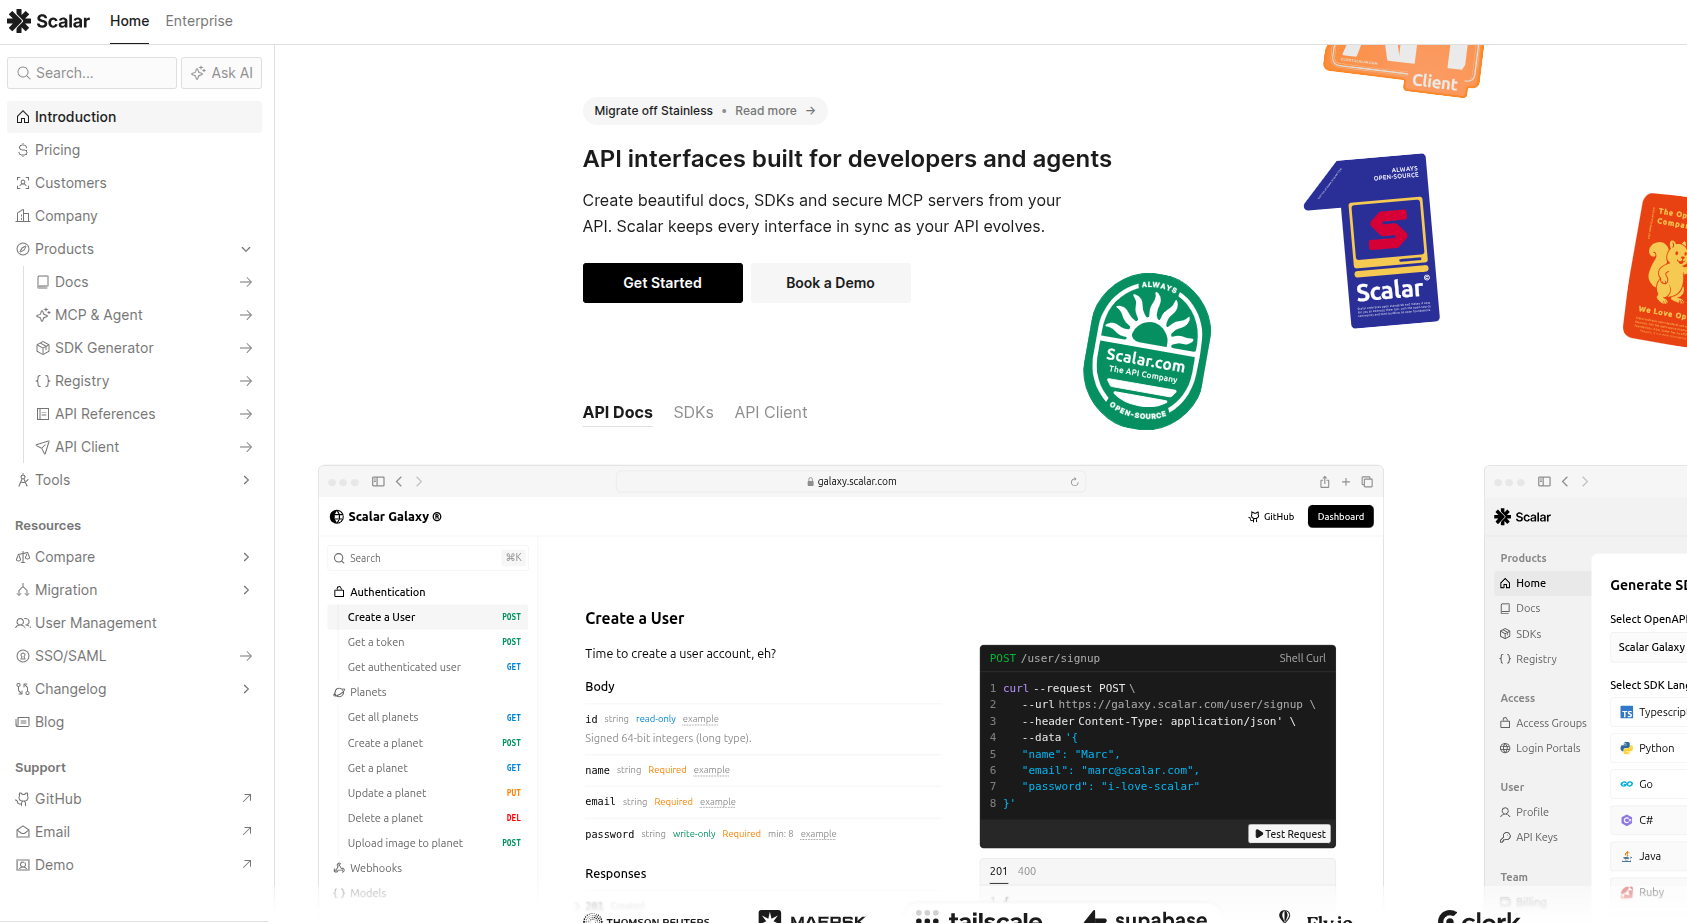
Task: Open the Ask AI assistant
Action: [x=222, y=73]
